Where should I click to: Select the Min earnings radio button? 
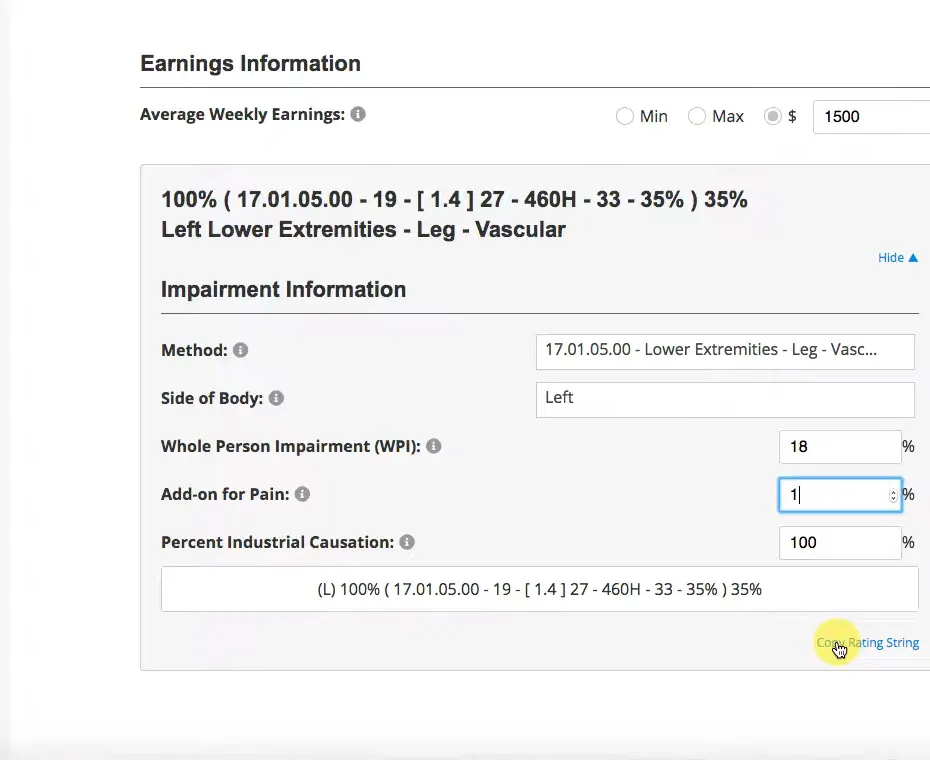[625, 116]
